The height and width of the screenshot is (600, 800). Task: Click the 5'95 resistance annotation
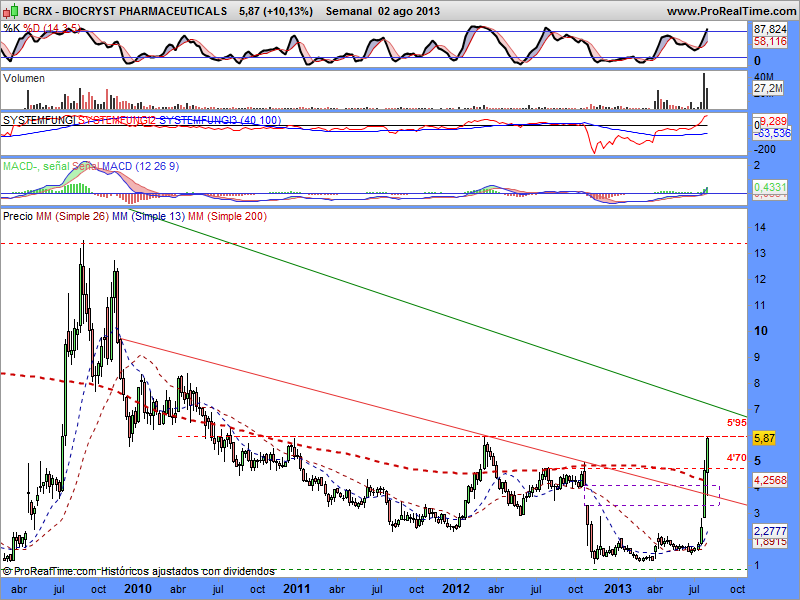(x=737, y=422)
